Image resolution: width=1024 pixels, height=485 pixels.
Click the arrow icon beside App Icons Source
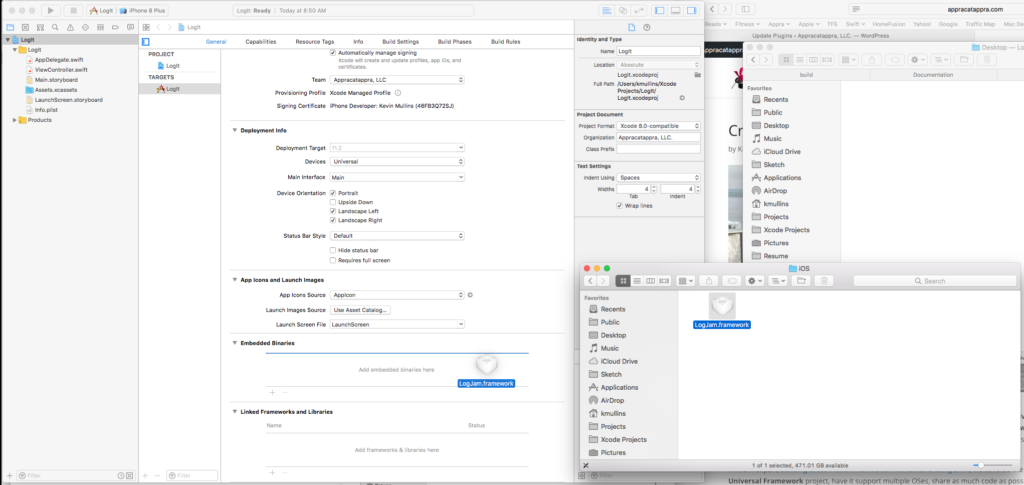470,295
